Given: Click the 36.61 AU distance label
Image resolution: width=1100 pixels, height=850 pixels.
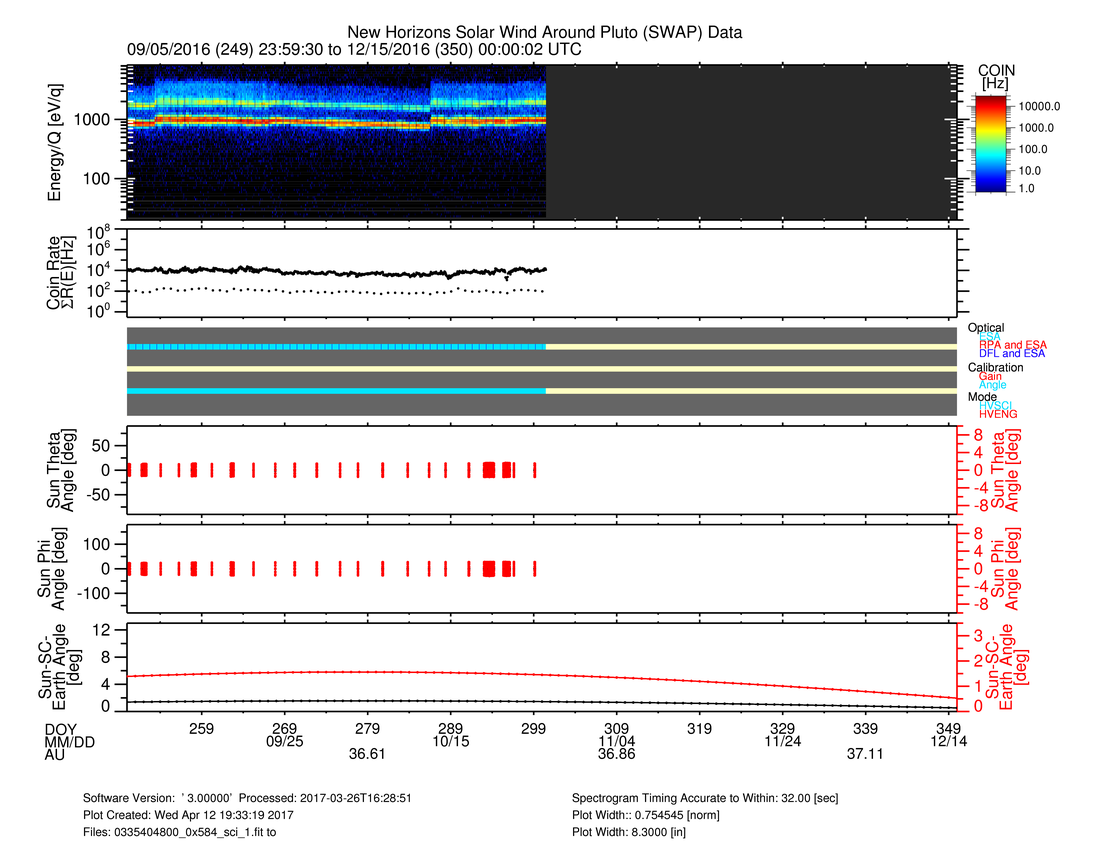Looking at the screenshot, I should [x=367, y=755].
